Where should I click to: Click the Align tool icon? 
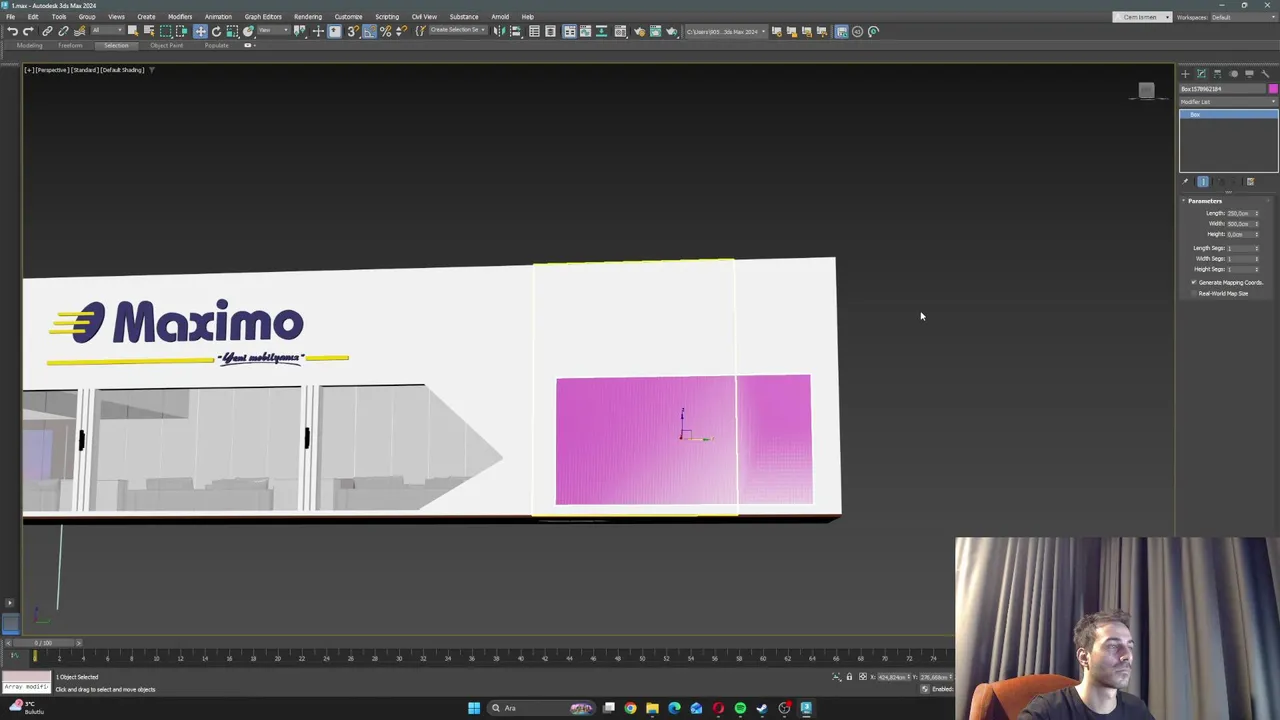click(x=515, y=31)
